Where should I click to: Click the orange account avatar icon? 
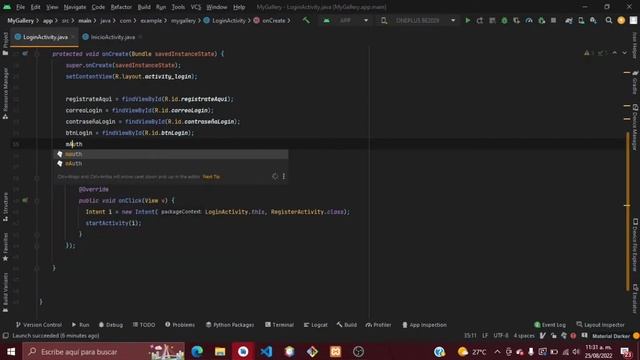(x=621, y=20)
